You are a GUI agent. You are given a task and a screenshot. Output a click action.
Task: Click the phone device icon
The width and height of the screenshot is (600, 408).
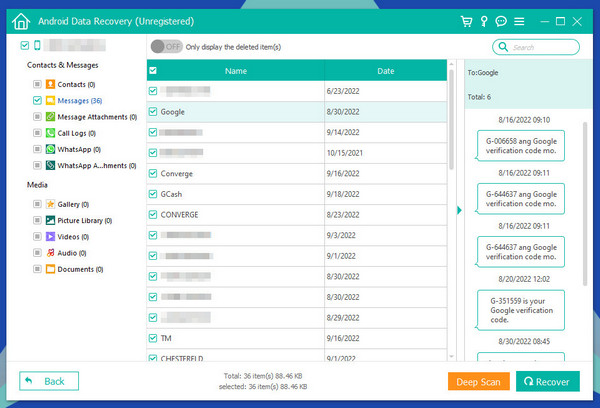(37, 45)
